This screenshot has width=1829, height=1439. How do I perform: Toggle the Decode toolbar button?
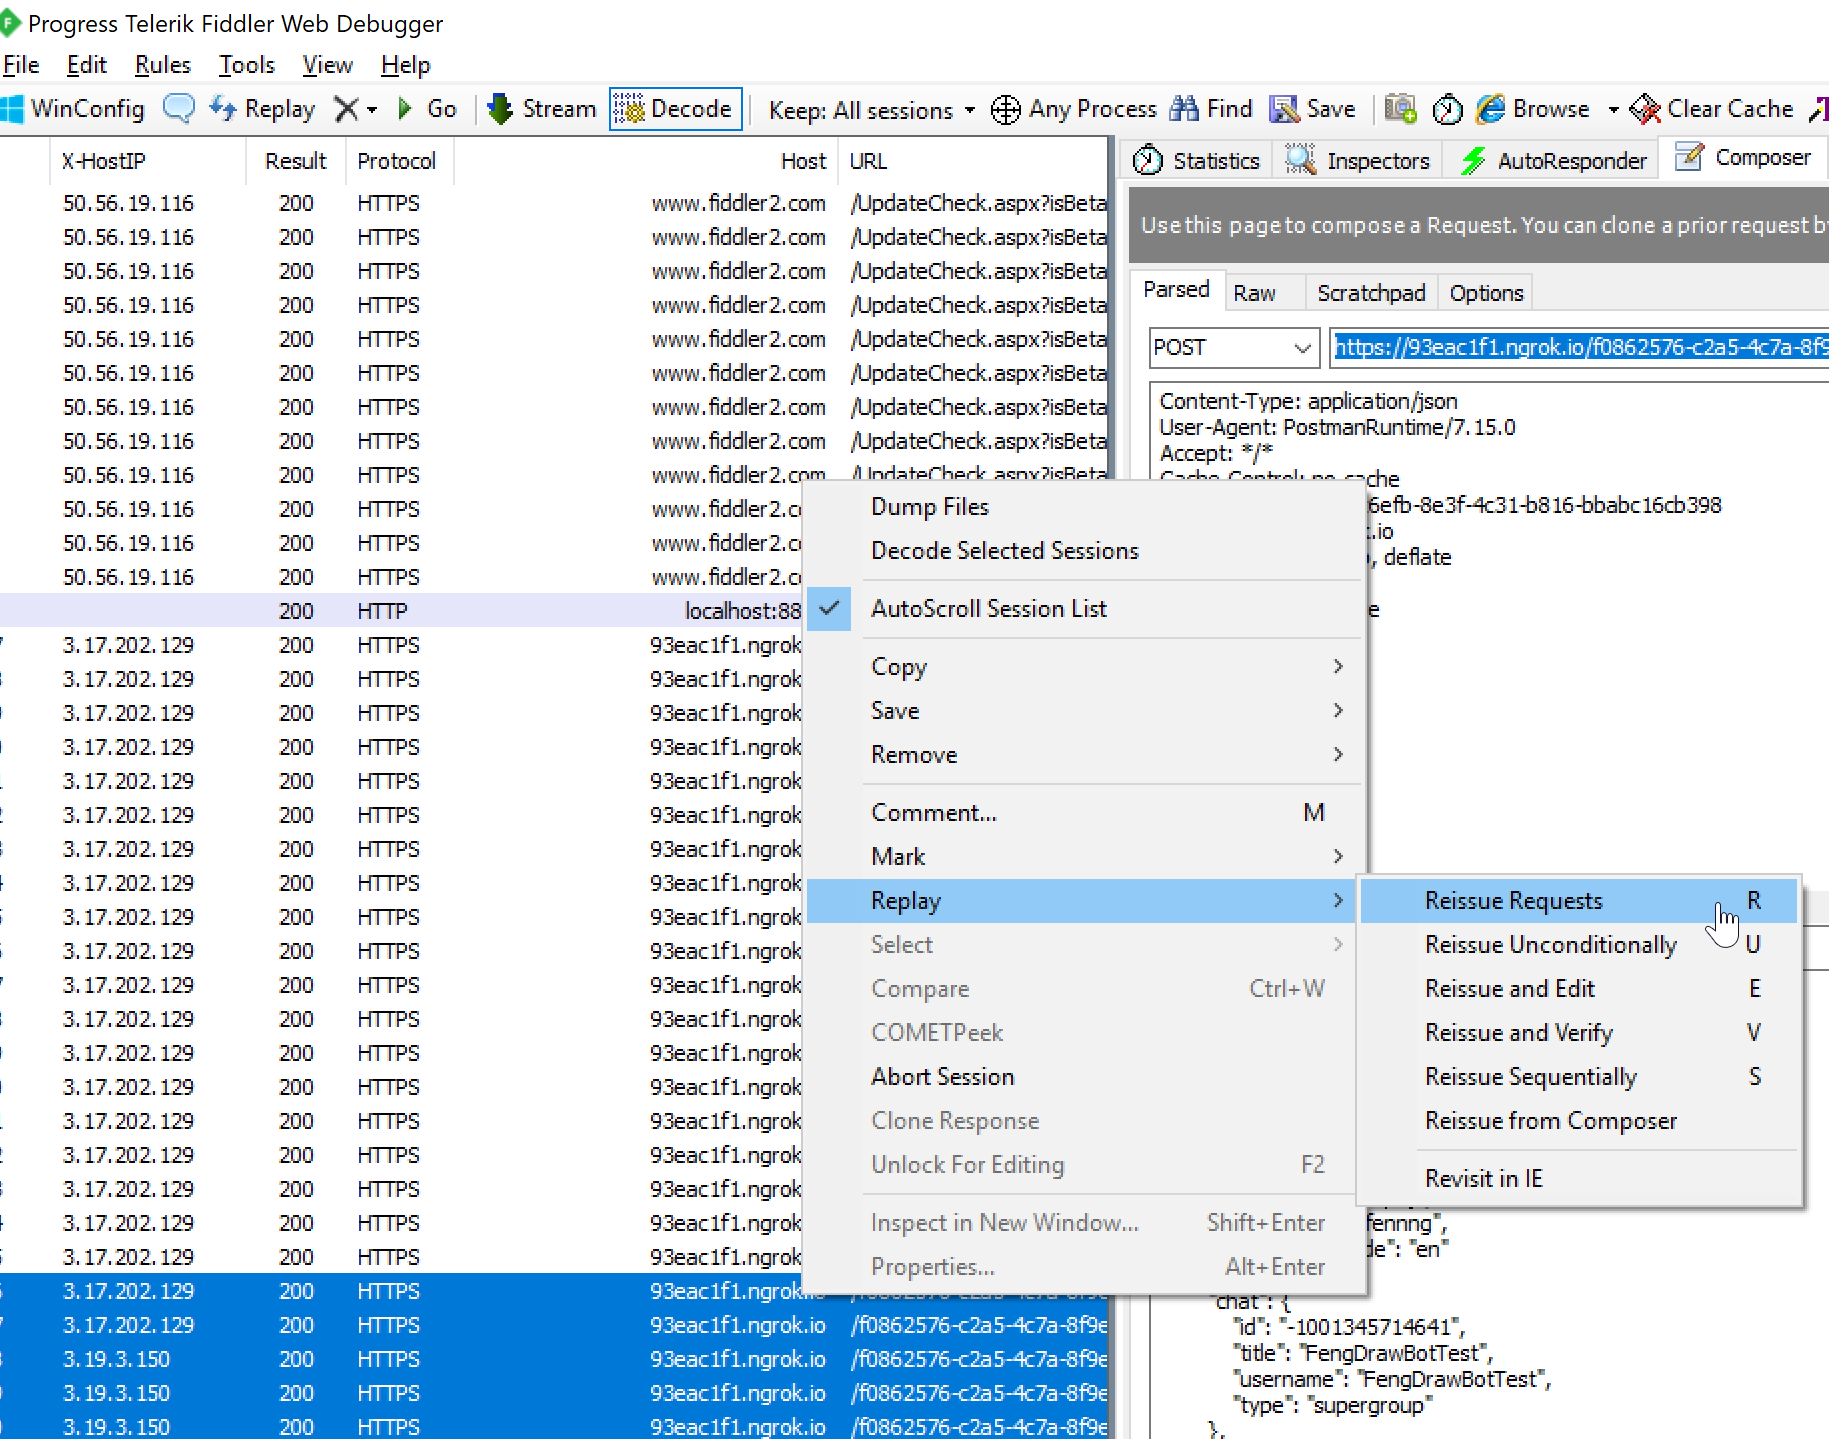(675, 109)
